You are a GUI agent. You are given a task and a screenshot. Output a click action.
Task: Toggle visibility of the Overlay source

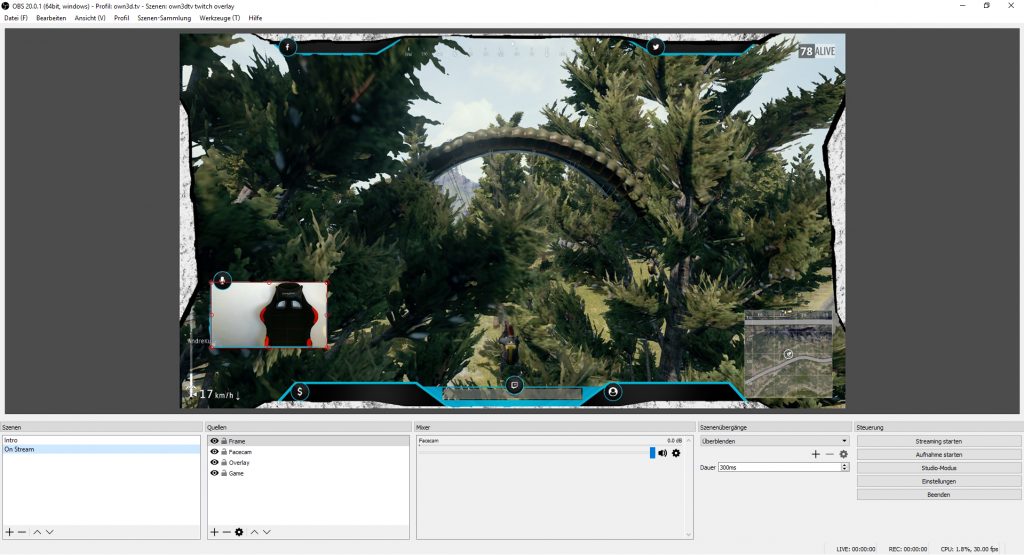click(214, 463)
